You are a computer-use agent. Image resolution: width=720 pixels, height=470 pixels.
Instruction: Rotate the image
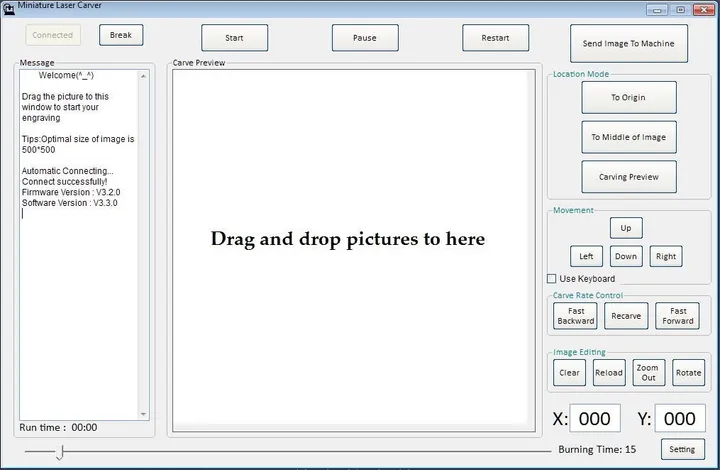pos(688,372)
